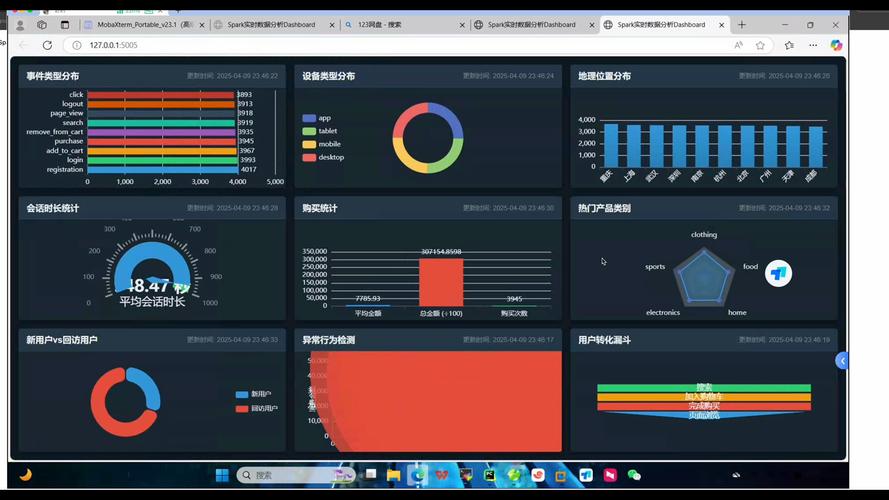Click the registration bar in event chart
Image resolution: width=889 pixels, height=500 pixels.
coord(163,170)
